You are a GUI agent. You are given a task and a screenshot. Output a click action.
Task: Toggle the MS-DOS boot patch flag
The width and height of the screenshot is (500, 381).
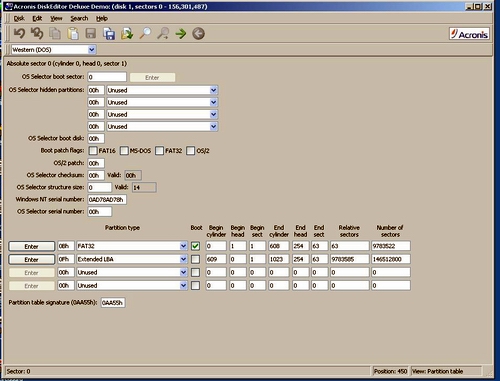click(x=124, y=151)
